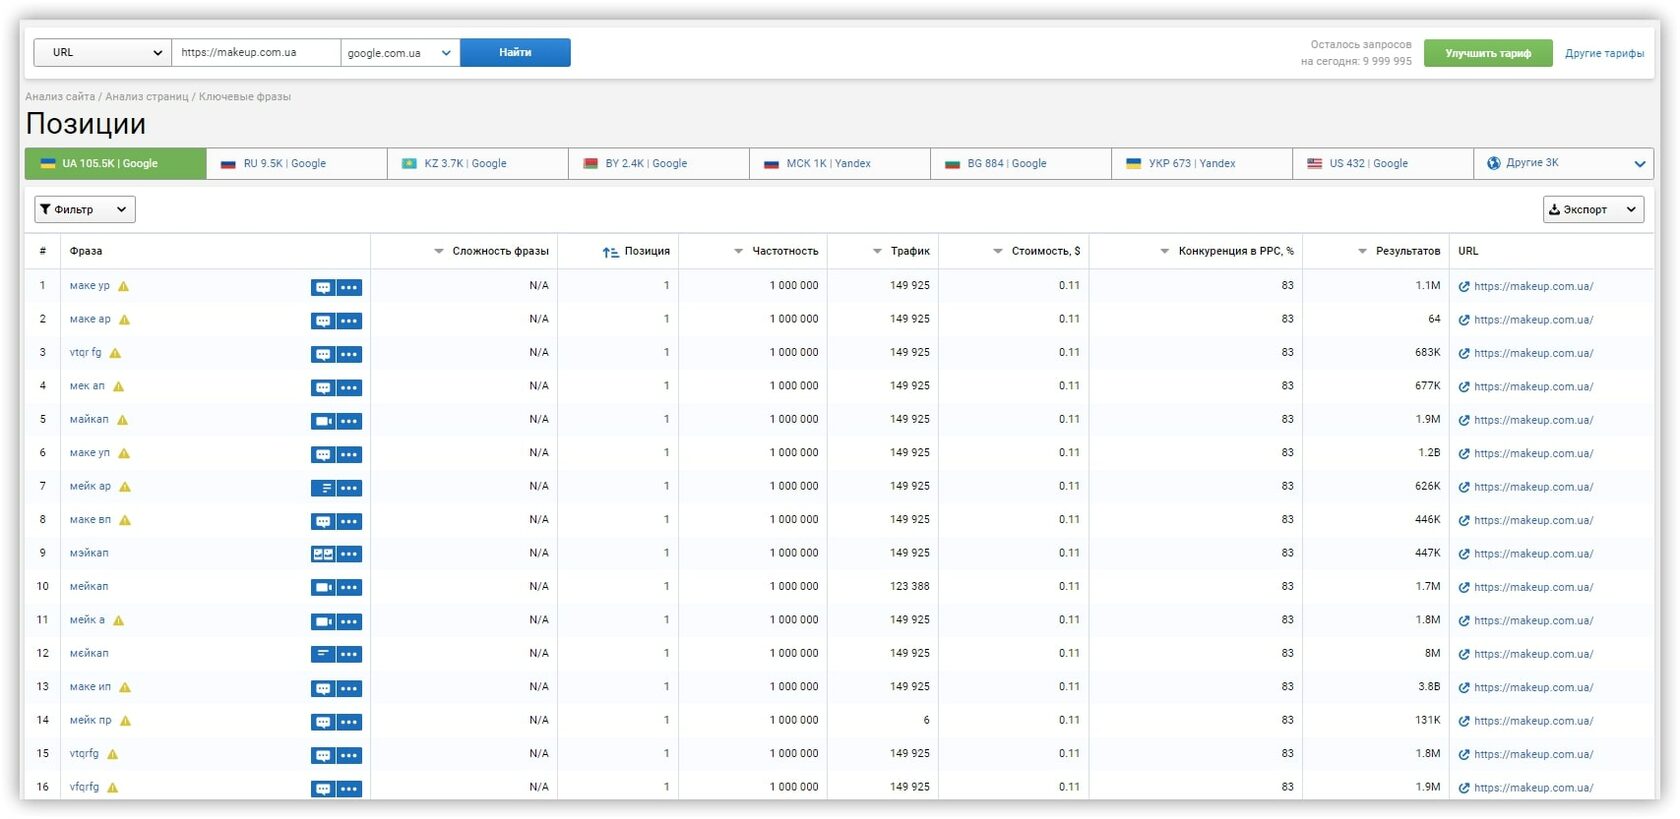Click the image pack icon for 'мэйкап' row
This screenshot has height=819, width=1680.
tap(323, 554)
